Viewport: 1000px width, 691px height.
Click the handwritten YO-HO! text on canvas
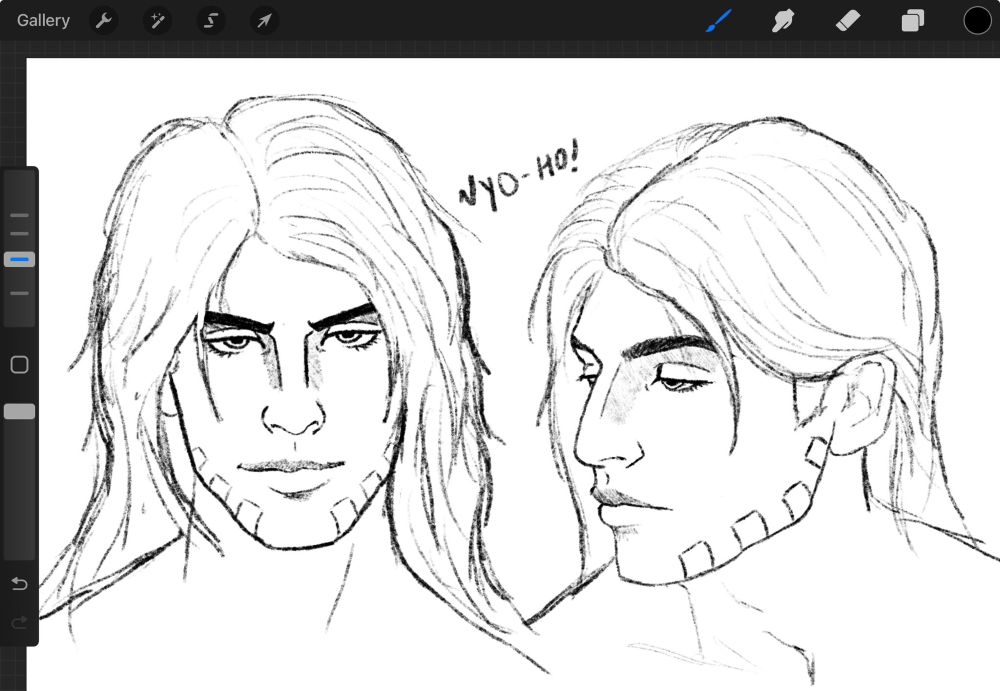[x=519, y=176]
